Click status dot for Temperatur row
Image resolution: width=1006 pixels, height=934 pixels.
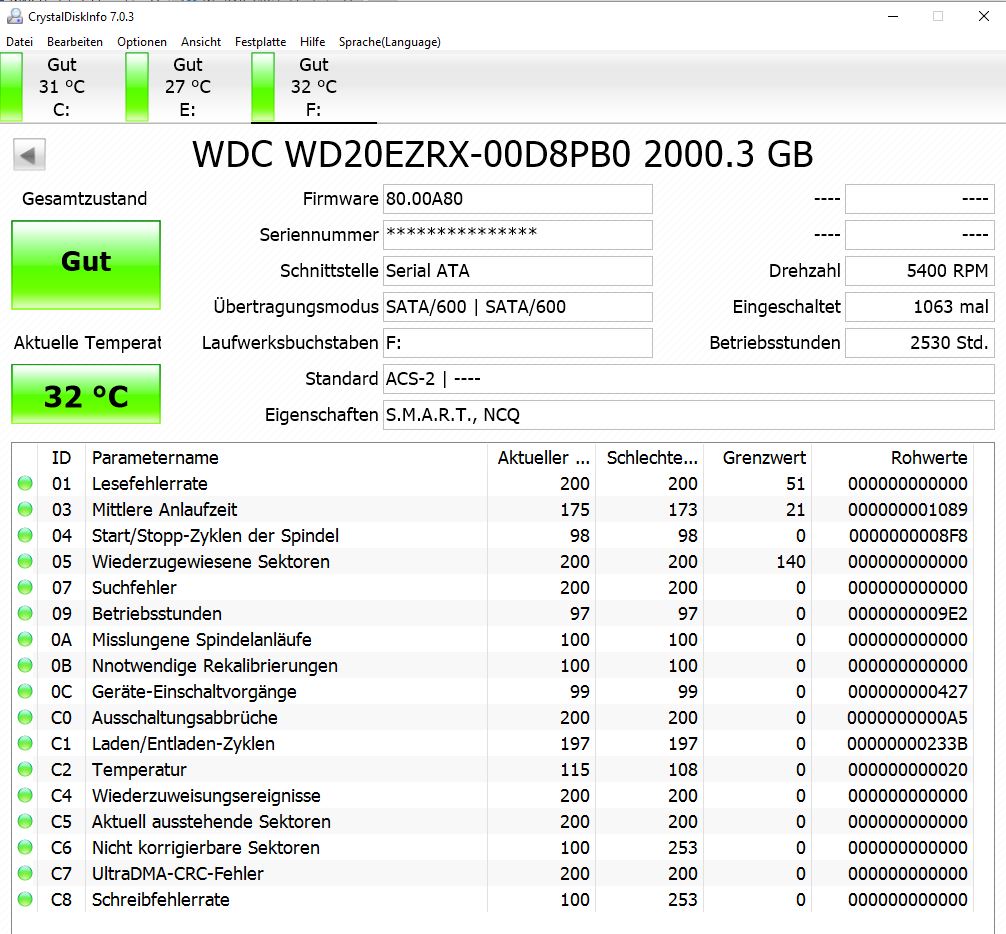pos(25,769)
